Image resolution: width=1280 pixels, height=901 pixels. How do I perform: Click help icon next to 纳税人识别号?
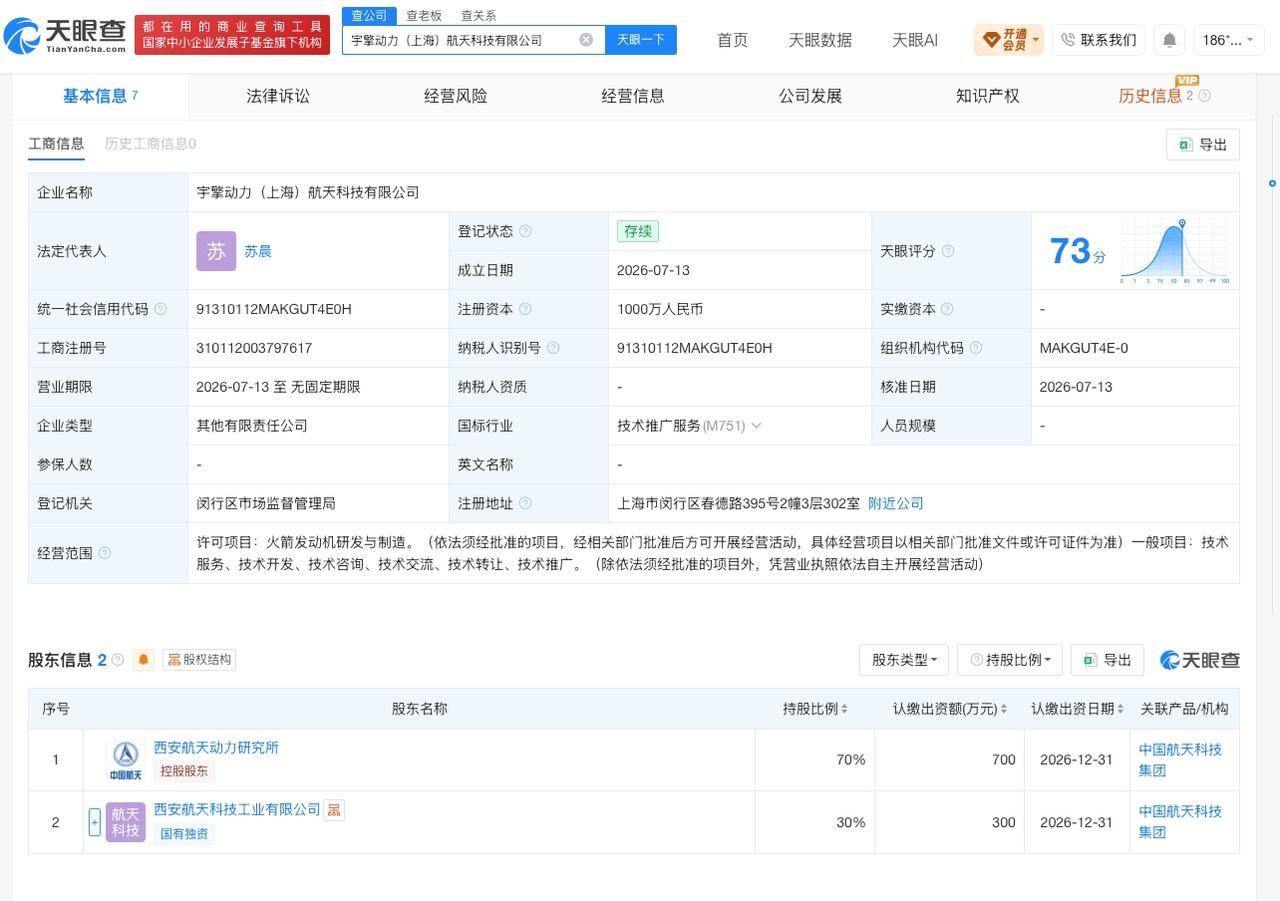[553, 348]
